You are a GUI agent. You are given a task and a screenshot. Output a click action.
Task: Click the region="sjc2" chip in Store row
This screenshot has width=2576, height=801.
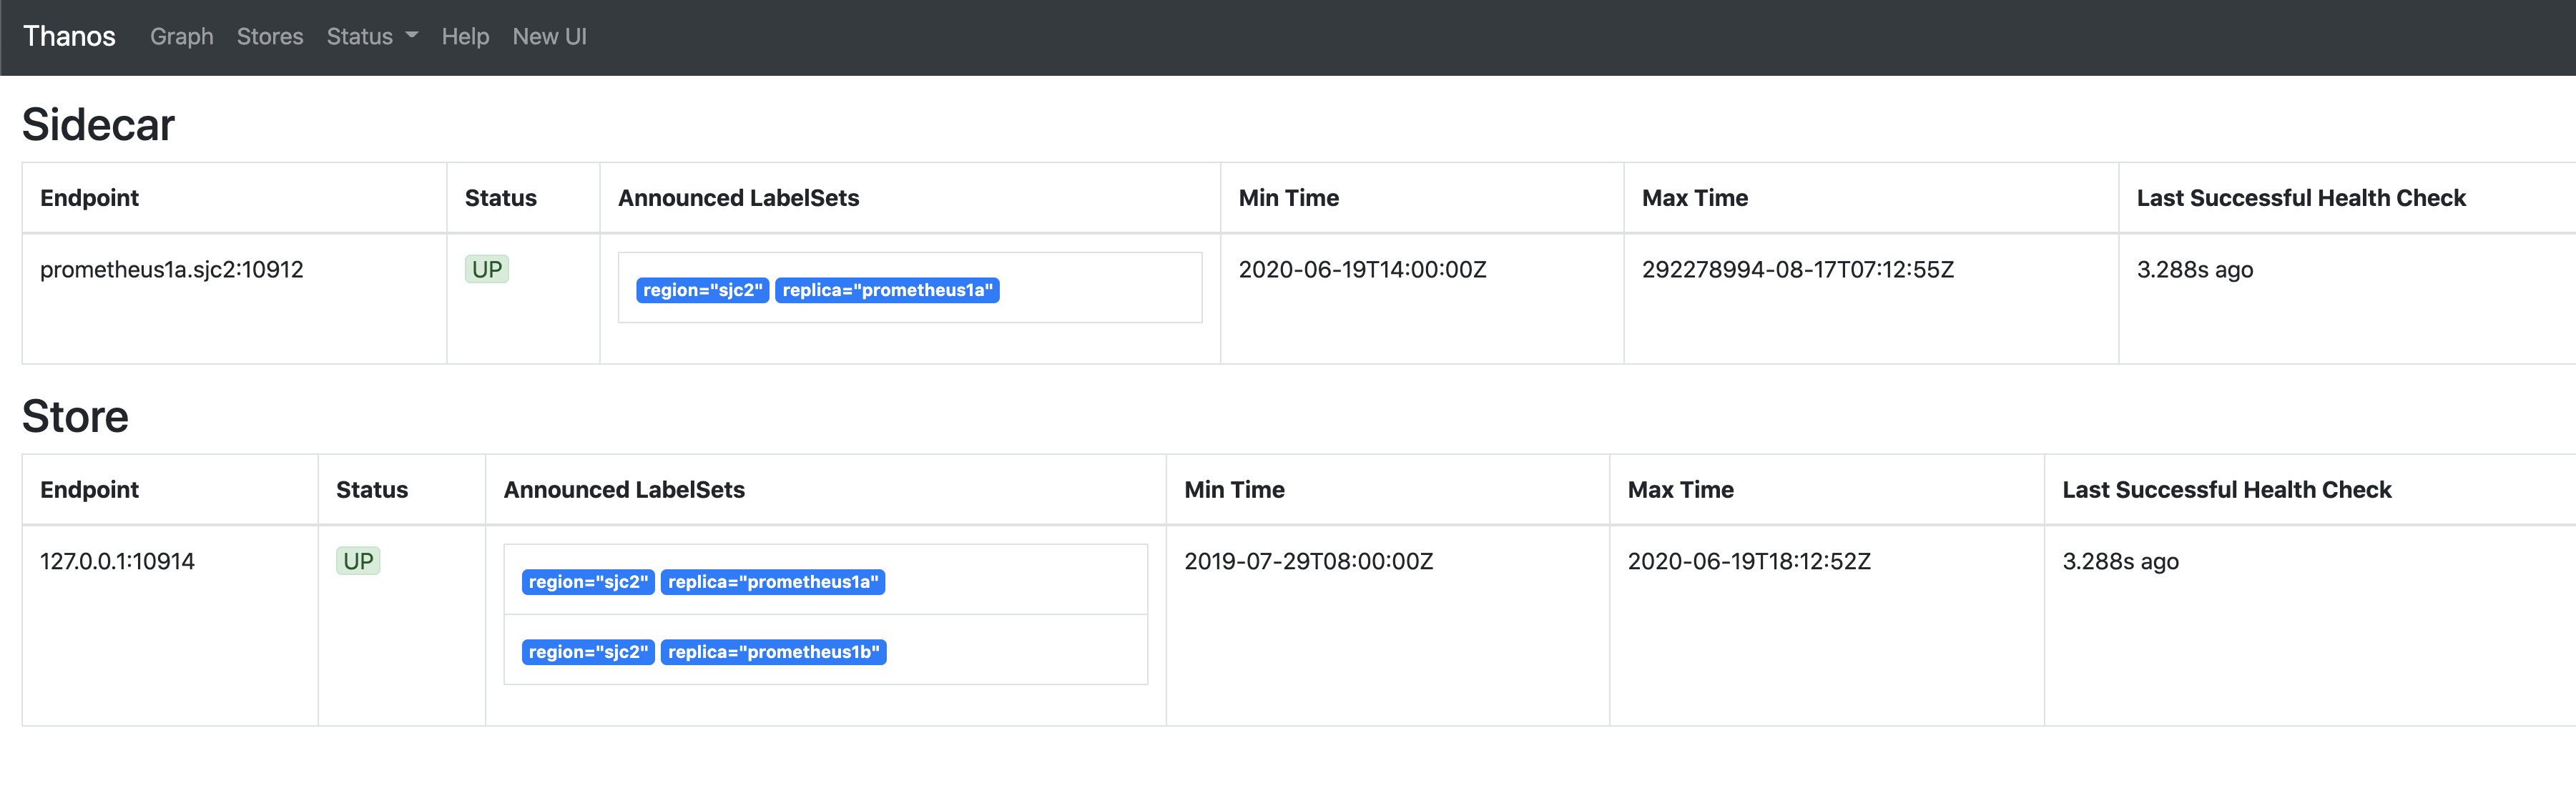[587, 582]
